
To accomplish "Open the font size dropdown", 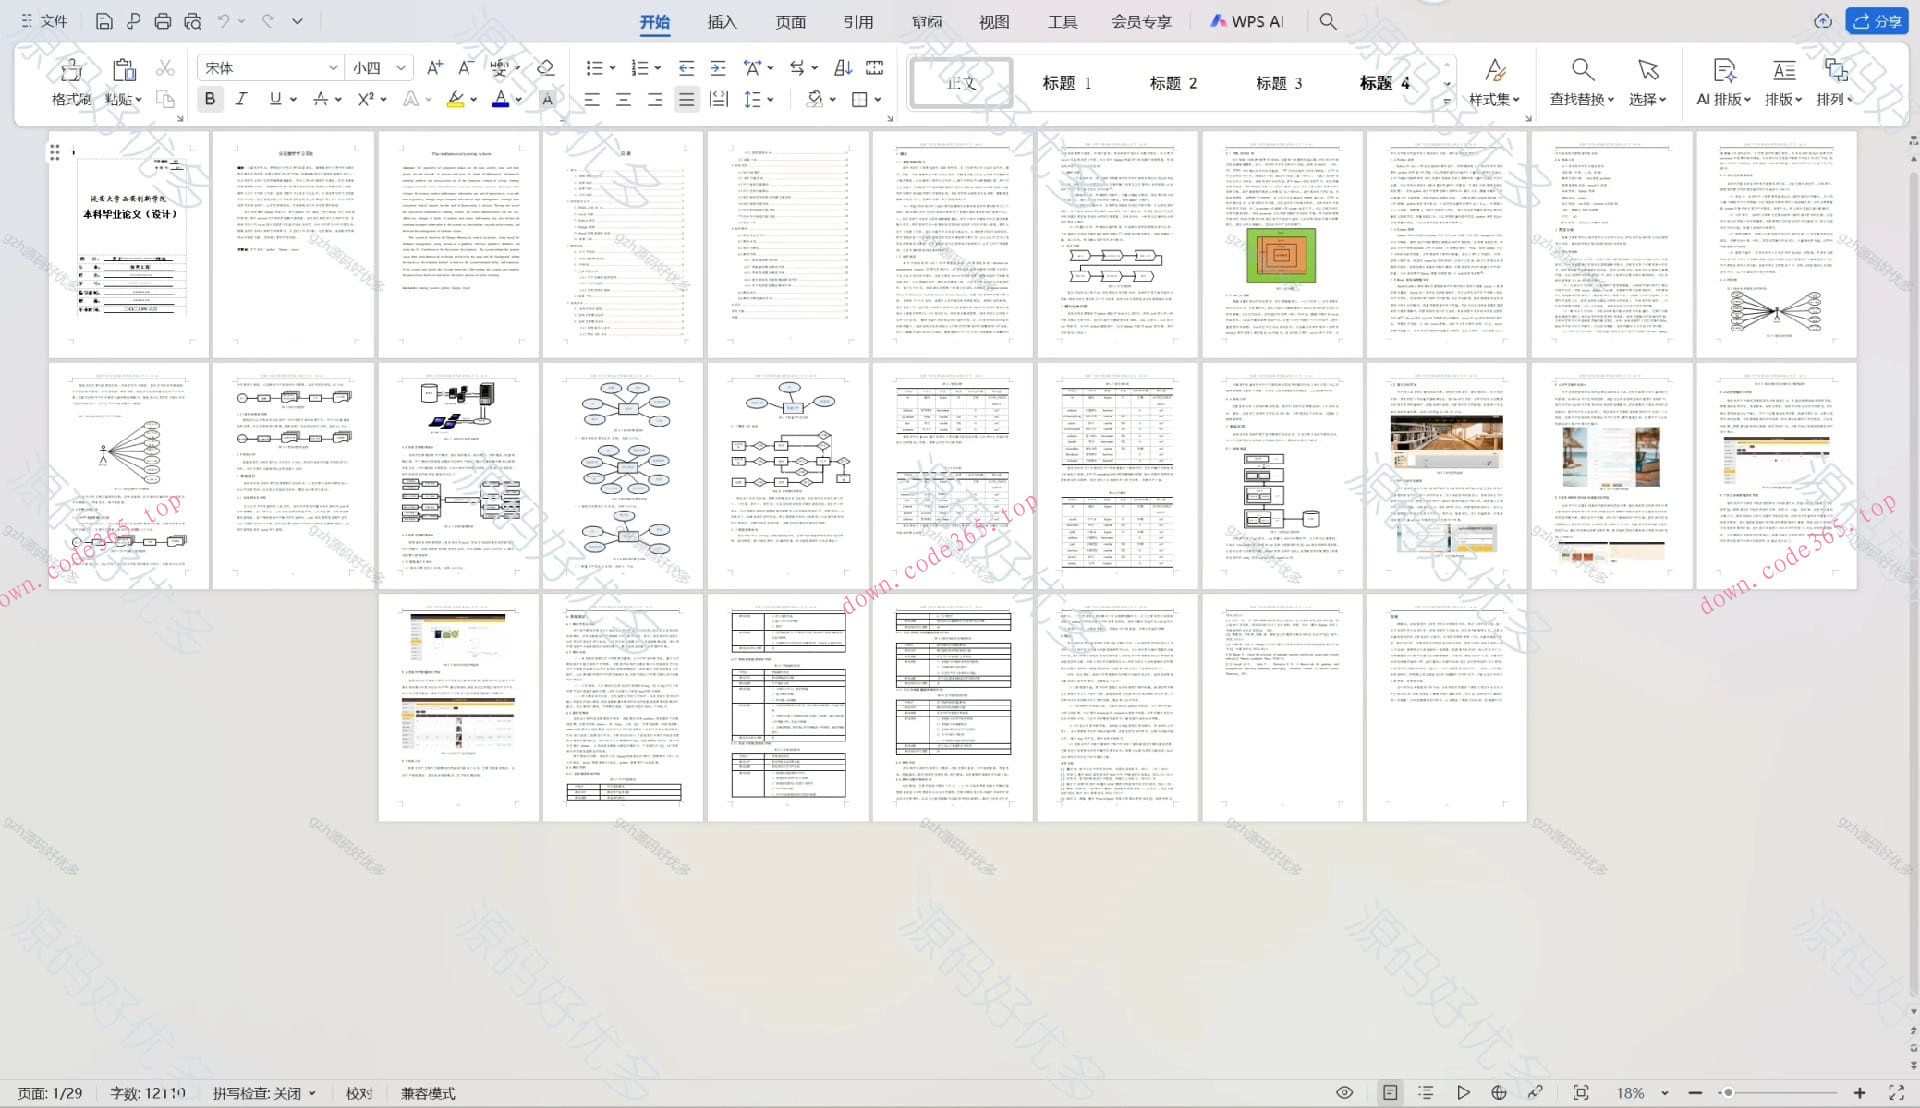I will click(x=400, y=68).
